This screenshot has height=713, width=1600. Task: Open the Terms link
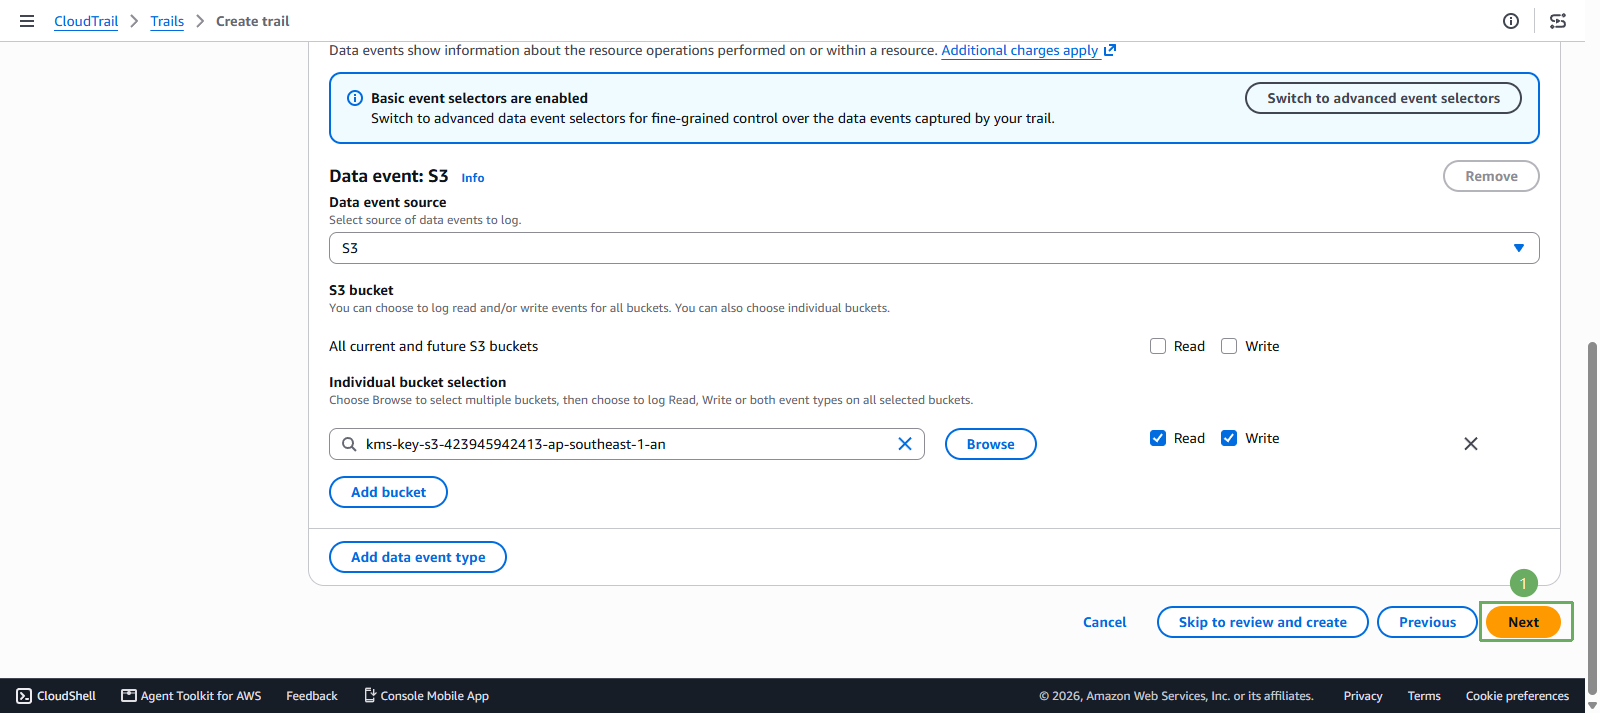(x=1424, y=696)
